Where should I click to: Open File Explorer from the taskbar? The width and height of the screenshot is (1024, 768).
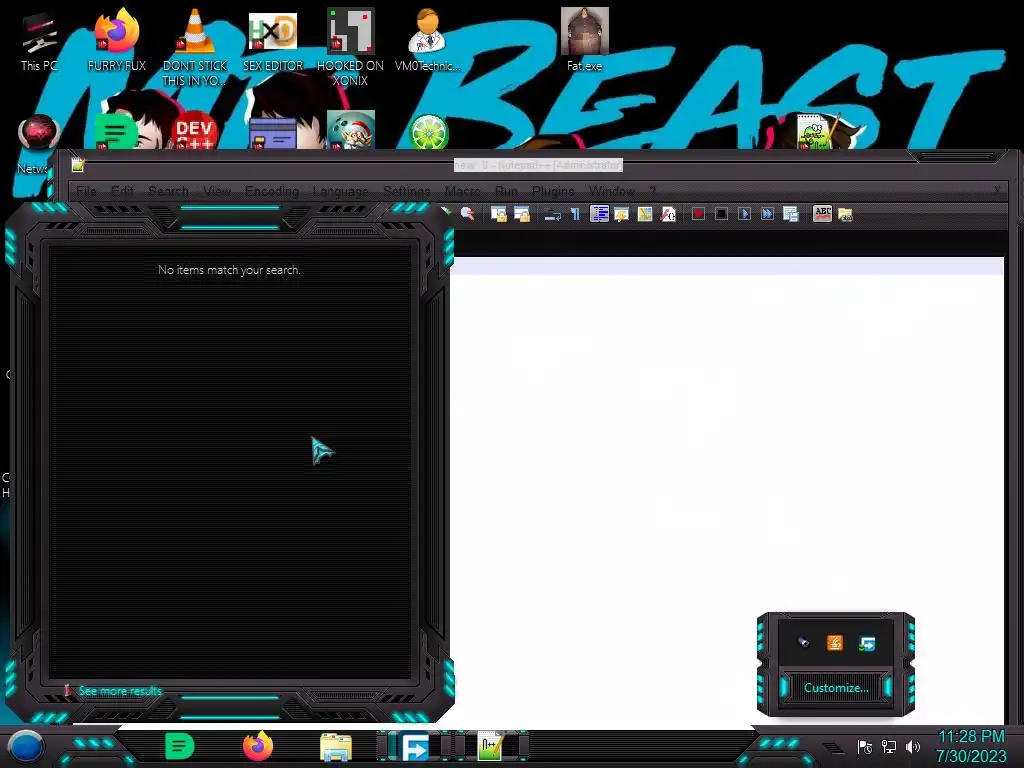tap(336, 748)
